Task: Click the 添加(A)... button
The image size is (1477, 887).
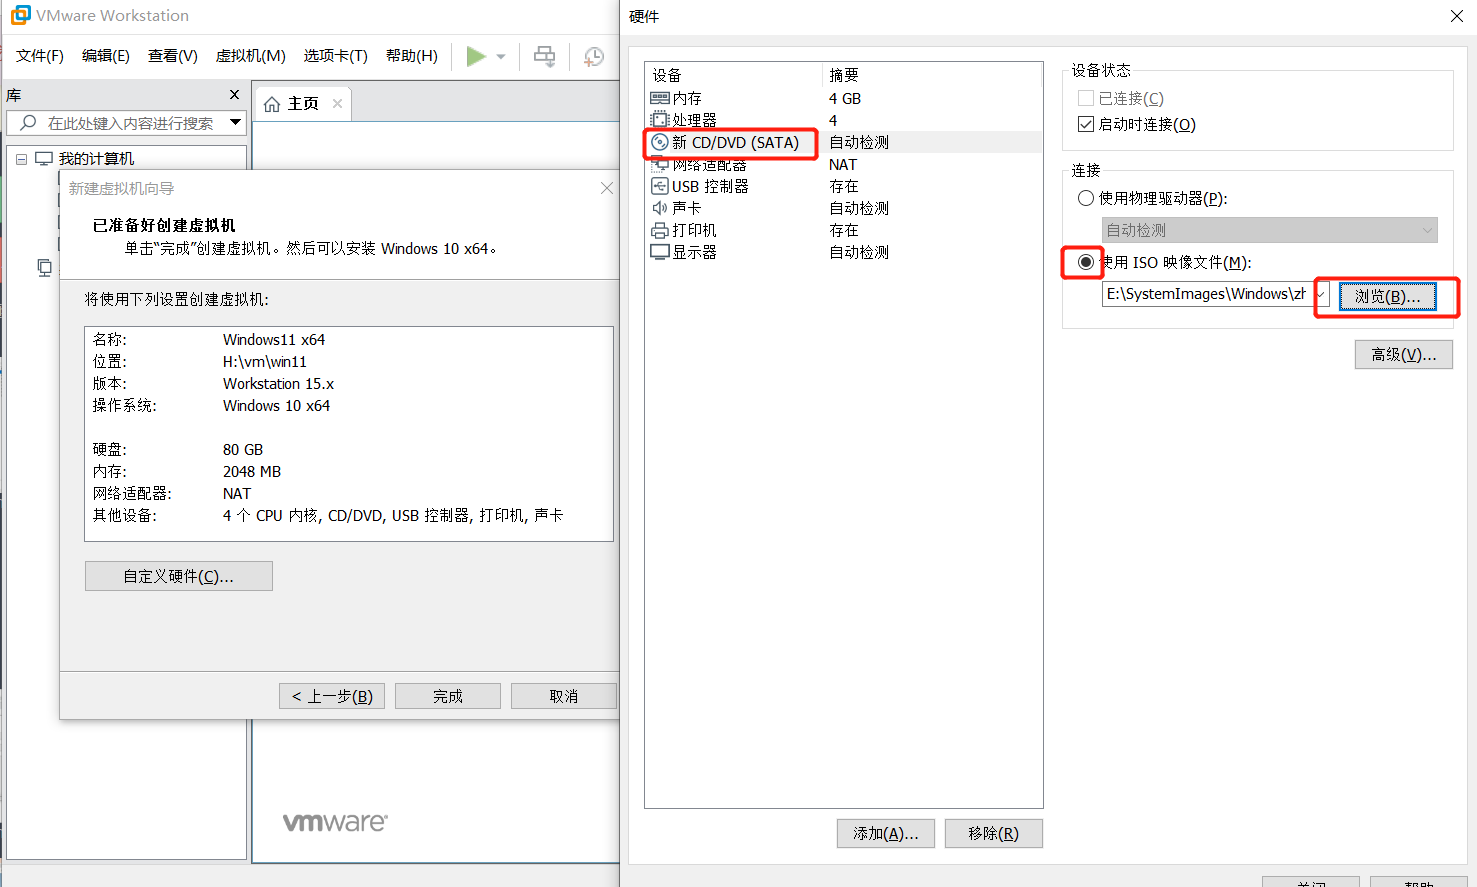Action: coord(886,834)
